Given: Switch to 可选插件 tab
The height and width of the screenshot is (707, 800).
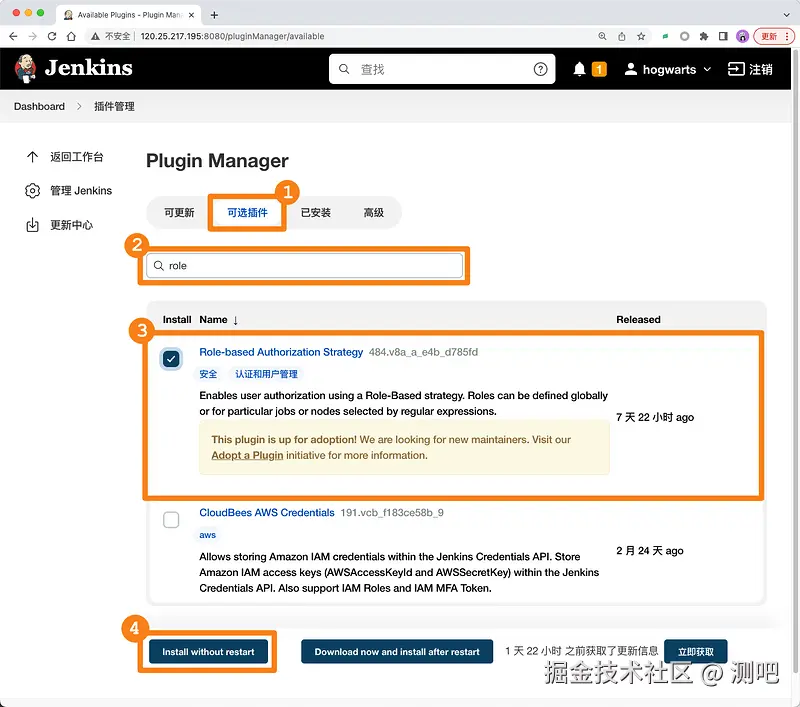Looking at the screenshot, I should click(x=247, y=213).
